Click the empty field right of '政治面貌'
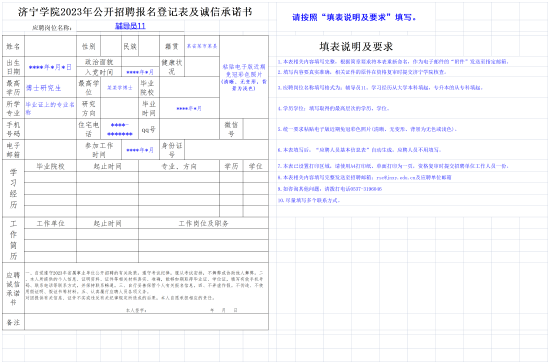550x364 pixels. click(x=140, y=62)
